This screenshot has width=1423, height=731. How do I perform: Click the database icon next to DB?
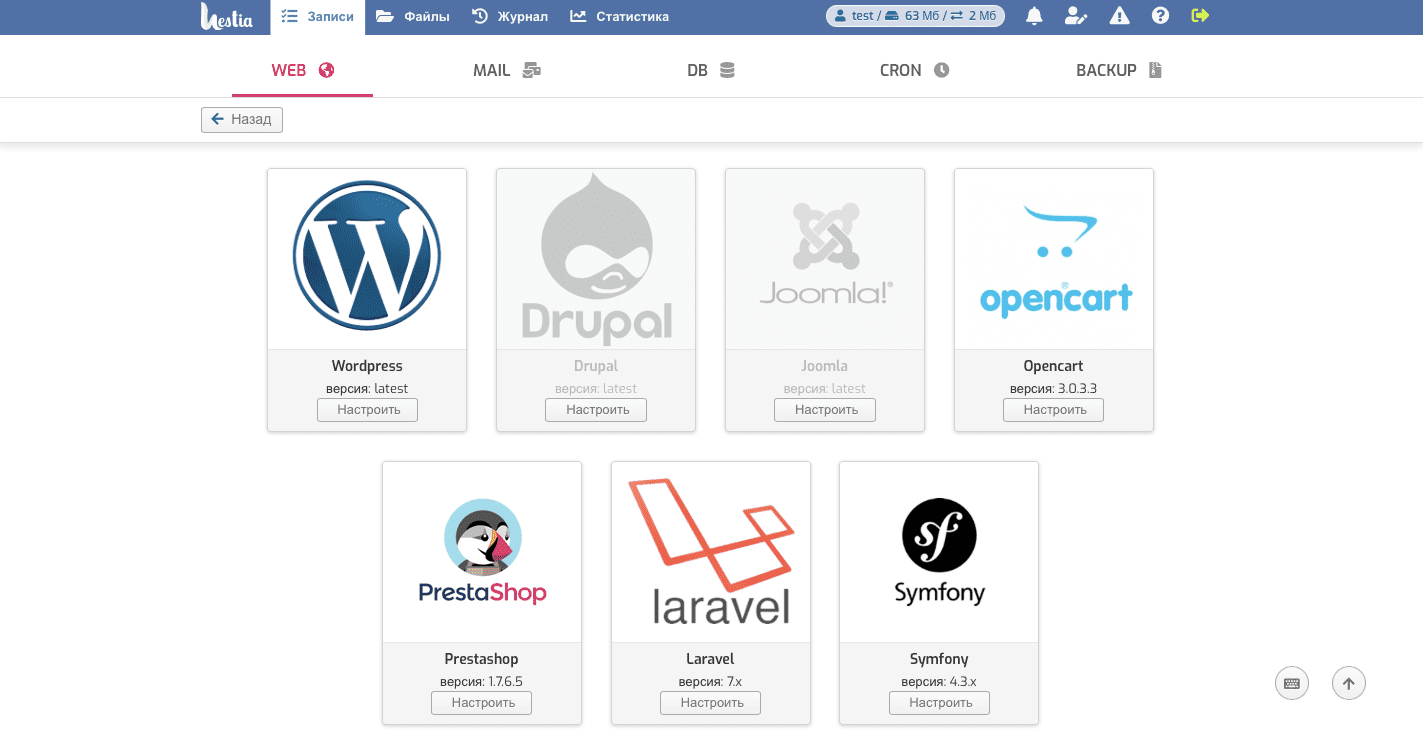coord(727,70)
